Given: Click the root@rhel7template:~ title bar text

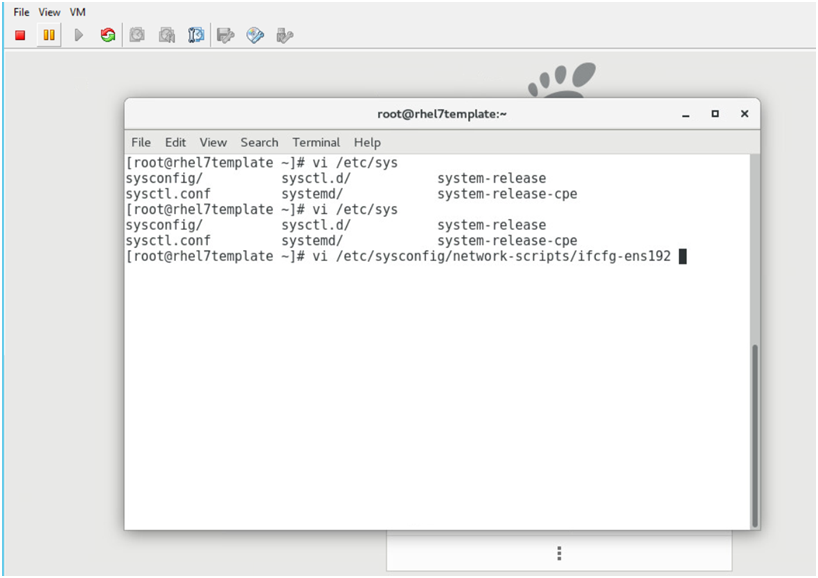Looking at the screenshot, I should click(x=442, y=114).
